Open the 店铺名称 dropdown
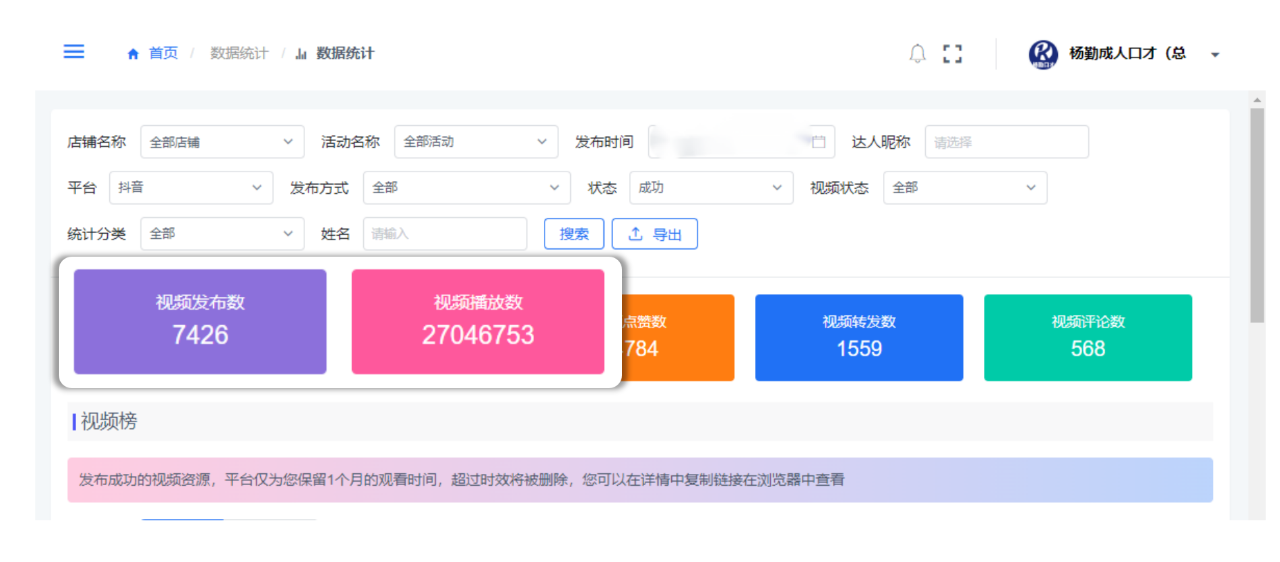The height and width of the screenshot is (562, 1280). tap(222, 142)
